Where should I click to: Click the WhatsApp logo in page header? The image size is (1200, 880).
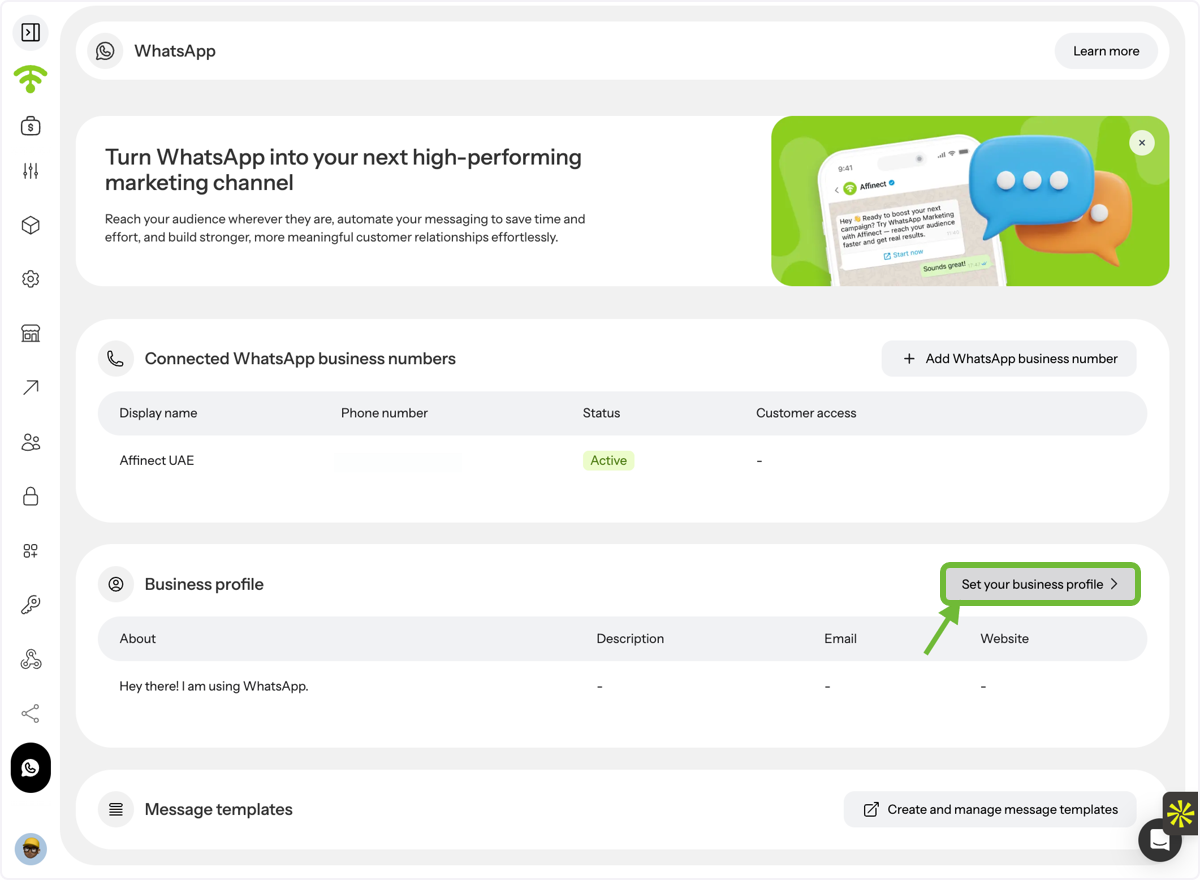[105, 51]
